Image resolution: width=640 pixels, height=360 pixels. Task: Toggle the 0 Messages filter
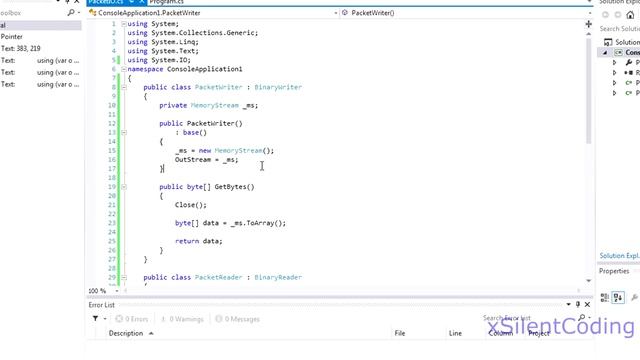[238, 319]
